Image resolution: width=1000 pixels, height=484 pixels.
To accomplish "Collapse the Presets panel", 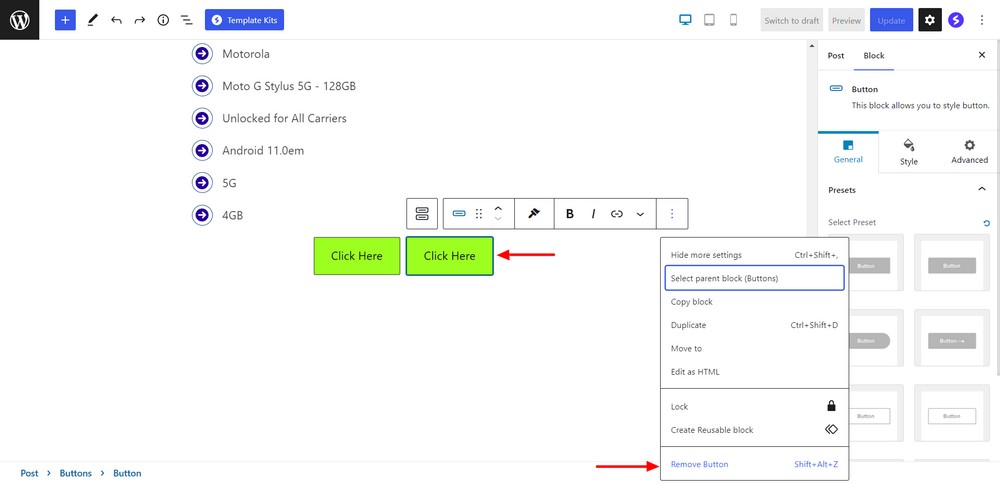I will tap(981, 190).
